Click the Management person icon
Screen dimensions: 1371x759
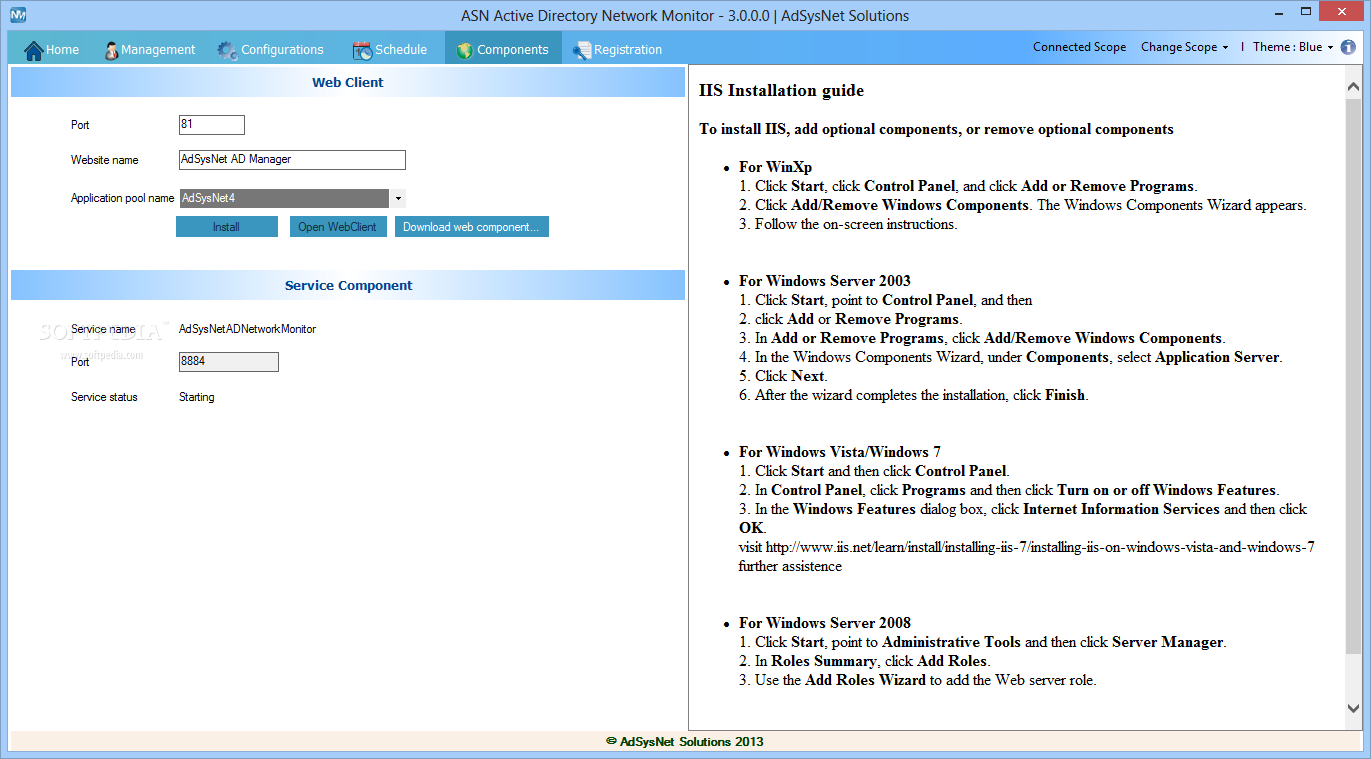(112, 50)
